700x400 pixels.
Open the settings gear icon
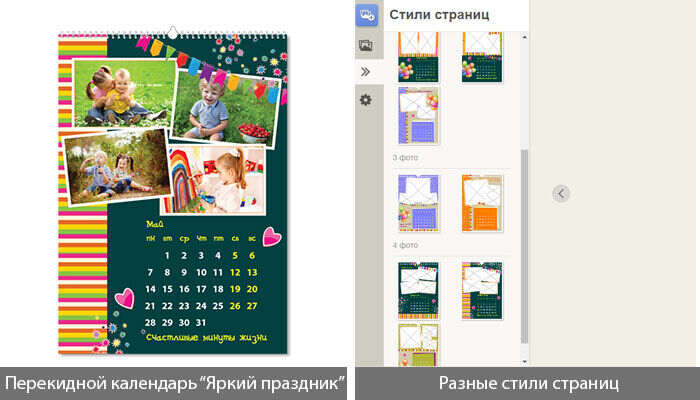pos(366,100)
